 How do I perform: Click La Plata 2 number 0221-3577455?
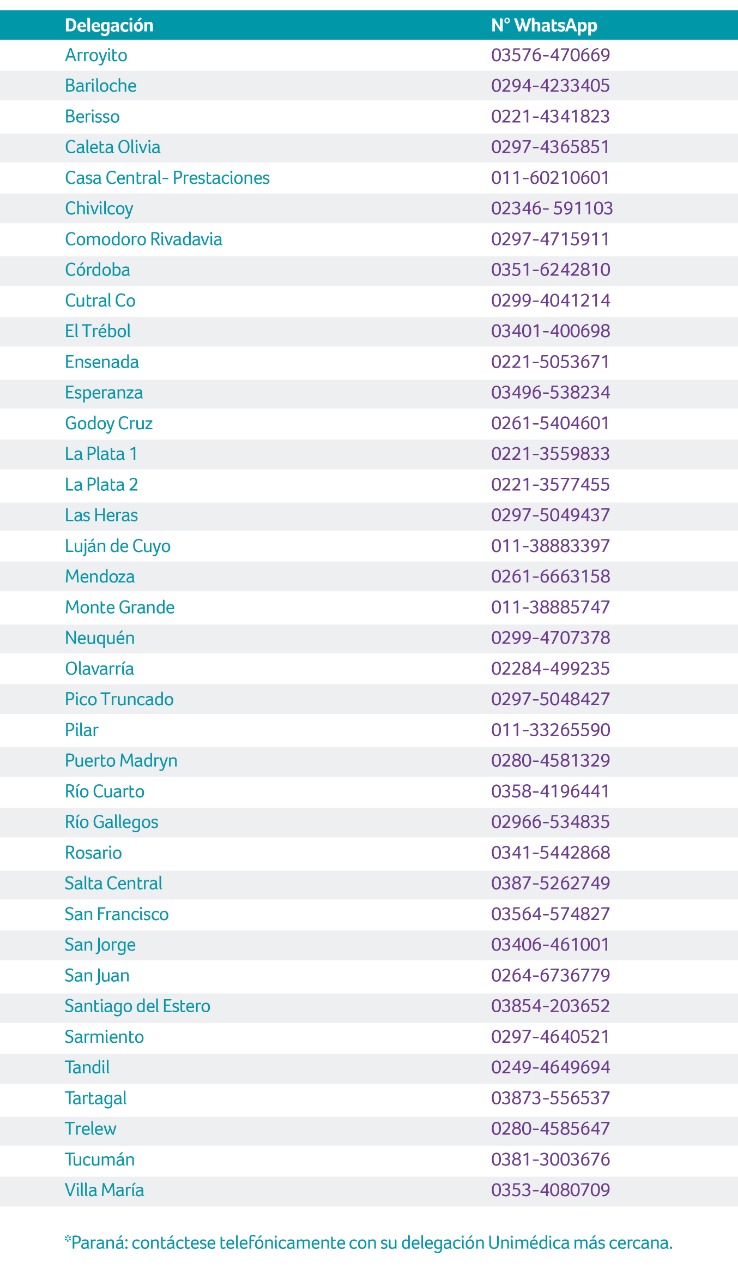[550, 485]
